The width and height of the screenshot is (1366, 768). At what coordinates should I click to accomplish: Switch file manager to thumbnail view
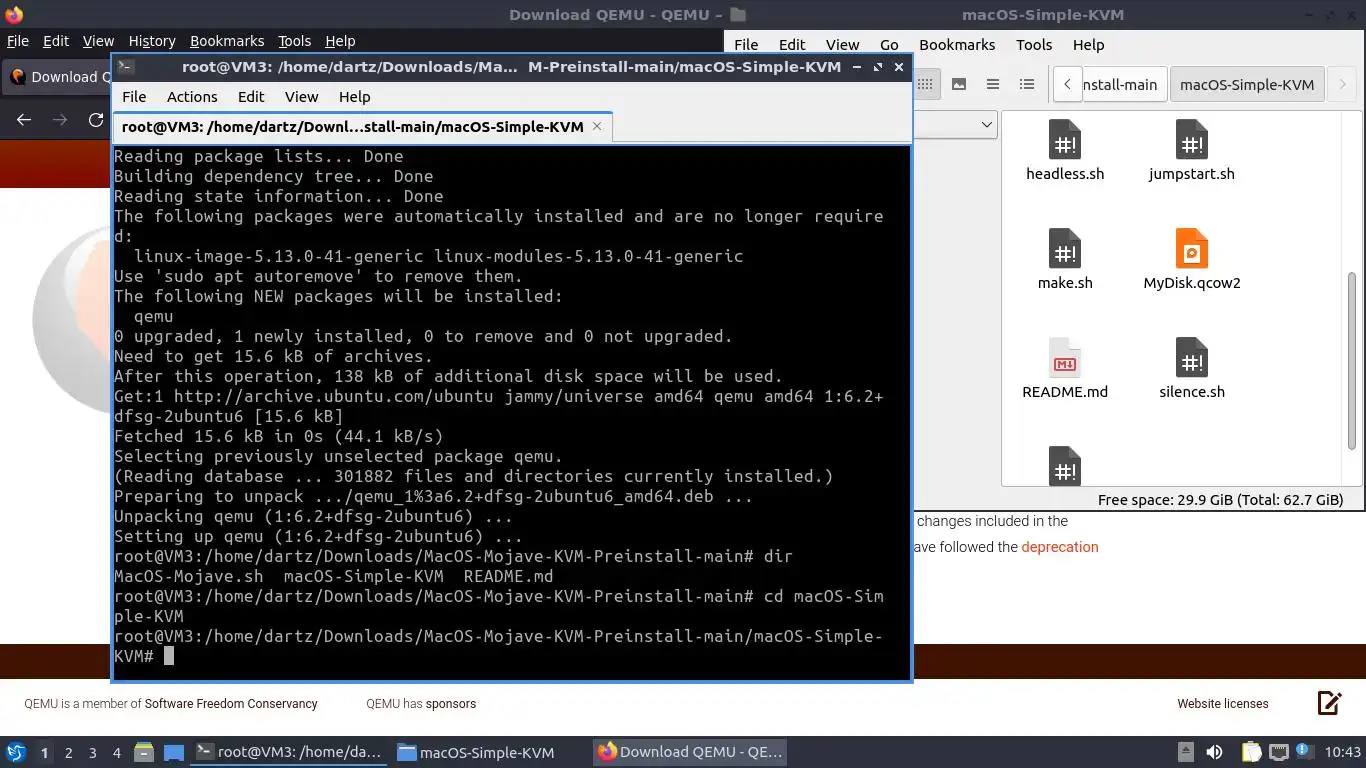[959, 84]
